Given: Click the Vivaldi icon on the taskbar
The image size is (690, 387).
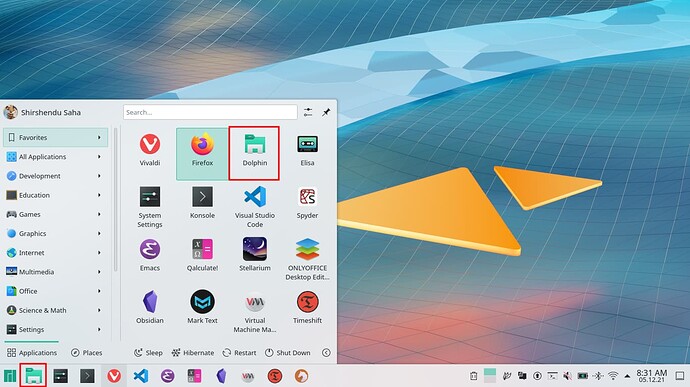Looking at the screenshot, I should 114,376.
